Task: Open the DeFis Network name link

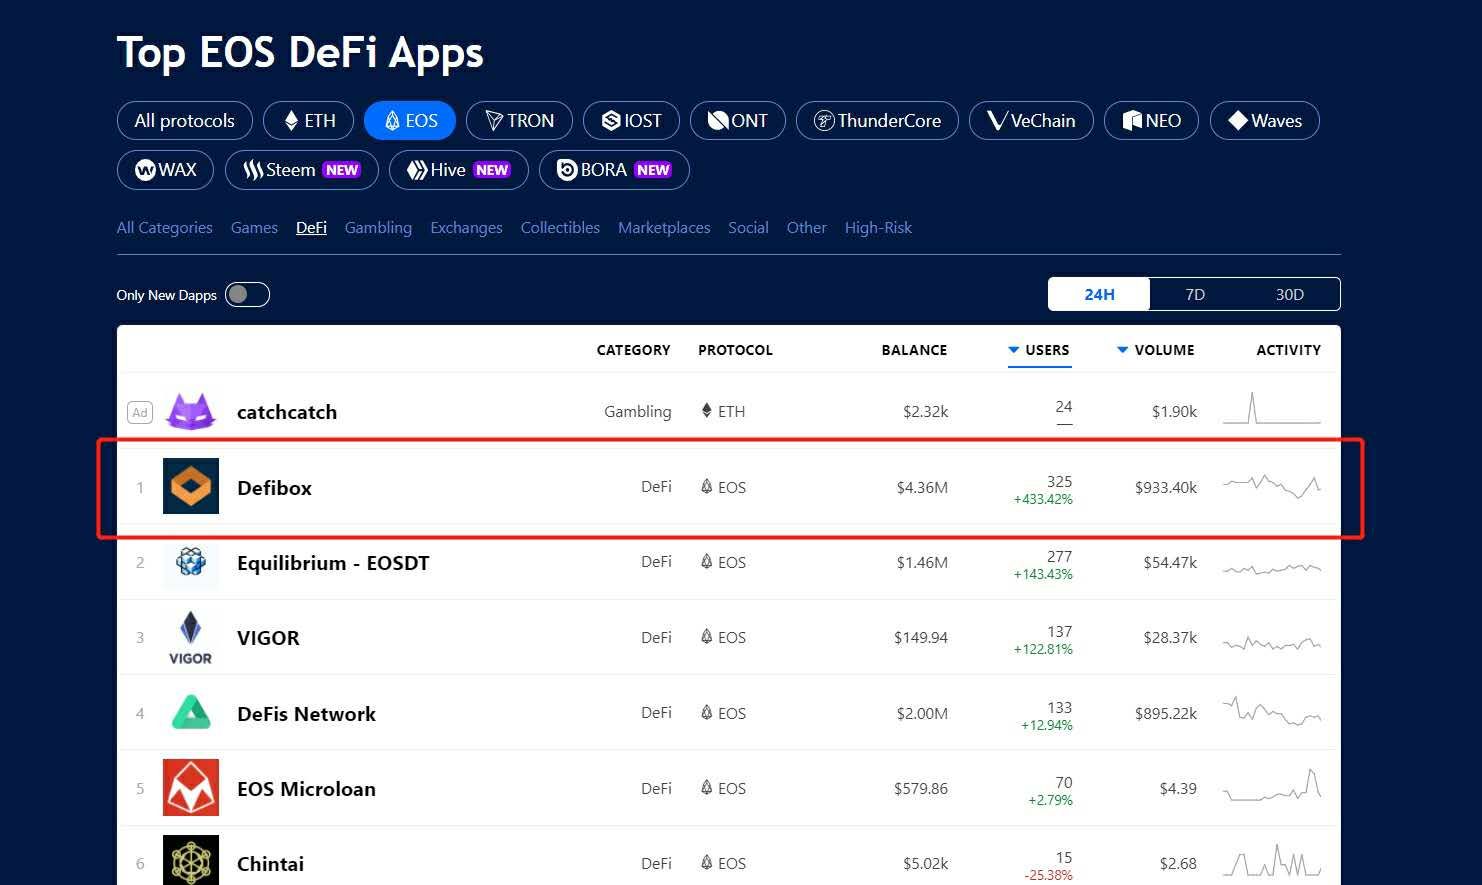Action: point(306,713)
